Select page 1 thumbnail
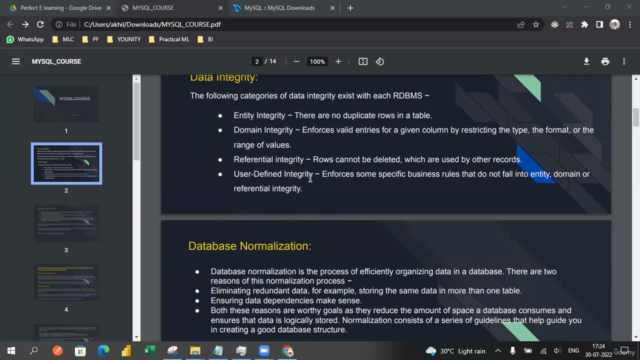The width and height of the screenshot is (640, 360). click(x=66, y=104)
